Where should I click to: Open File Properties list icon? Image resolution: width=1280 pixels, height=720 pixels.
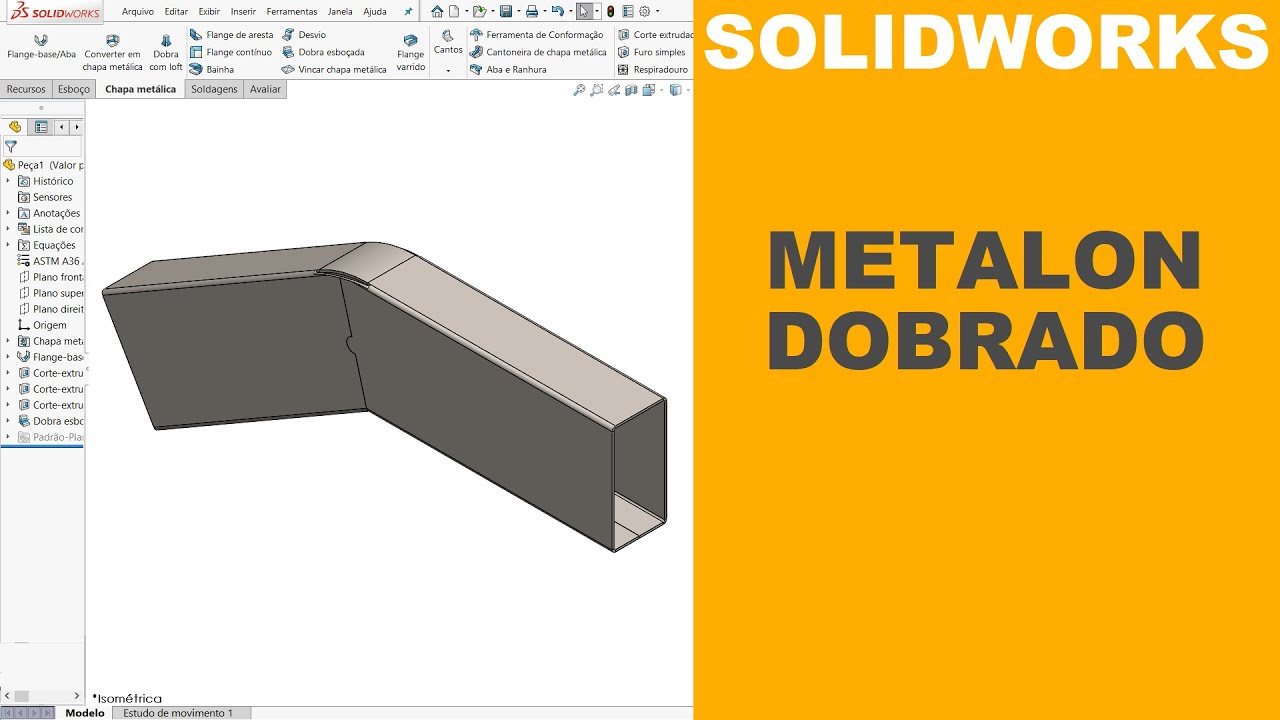[x=627, y=12]
